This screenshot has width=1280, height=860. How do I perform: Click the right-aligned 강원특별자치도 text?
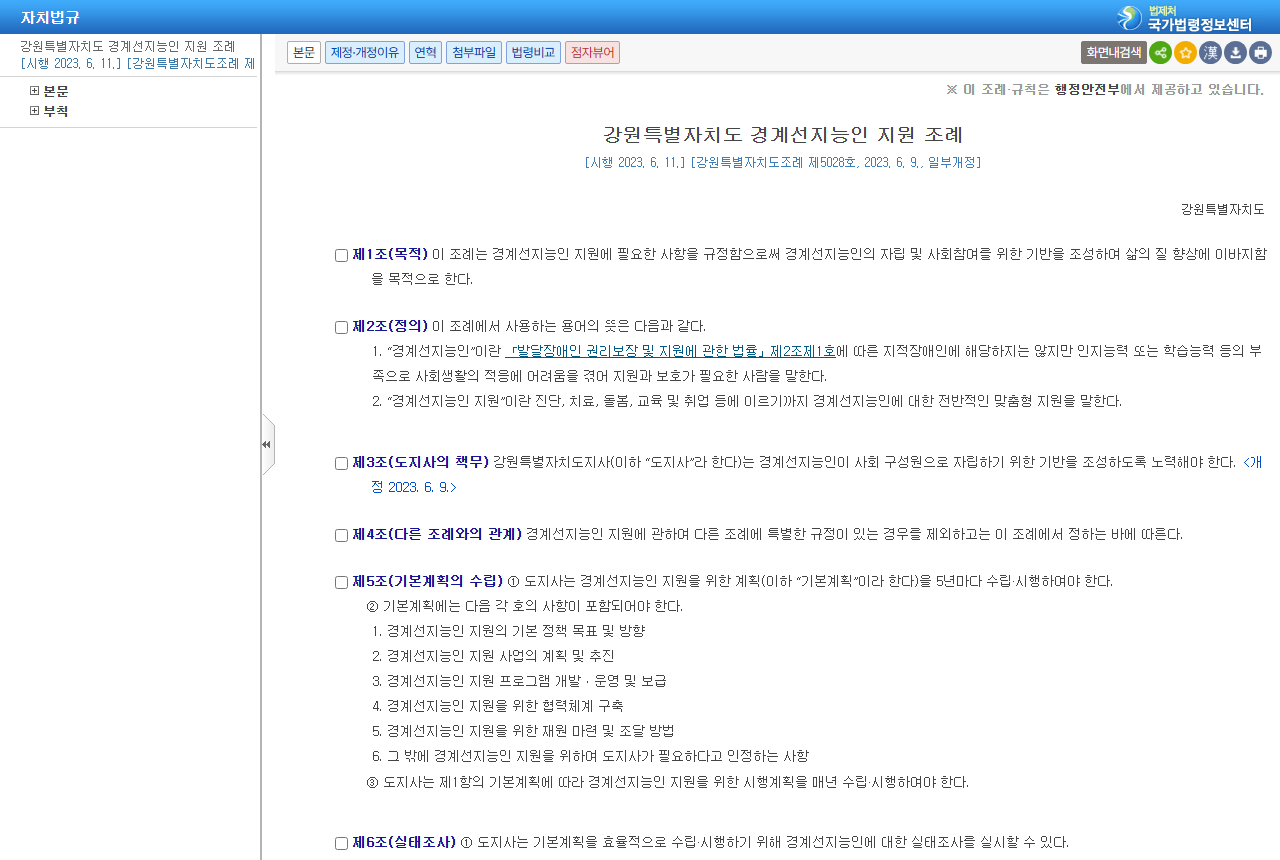pyautogui.click(x=1223, y=209)
